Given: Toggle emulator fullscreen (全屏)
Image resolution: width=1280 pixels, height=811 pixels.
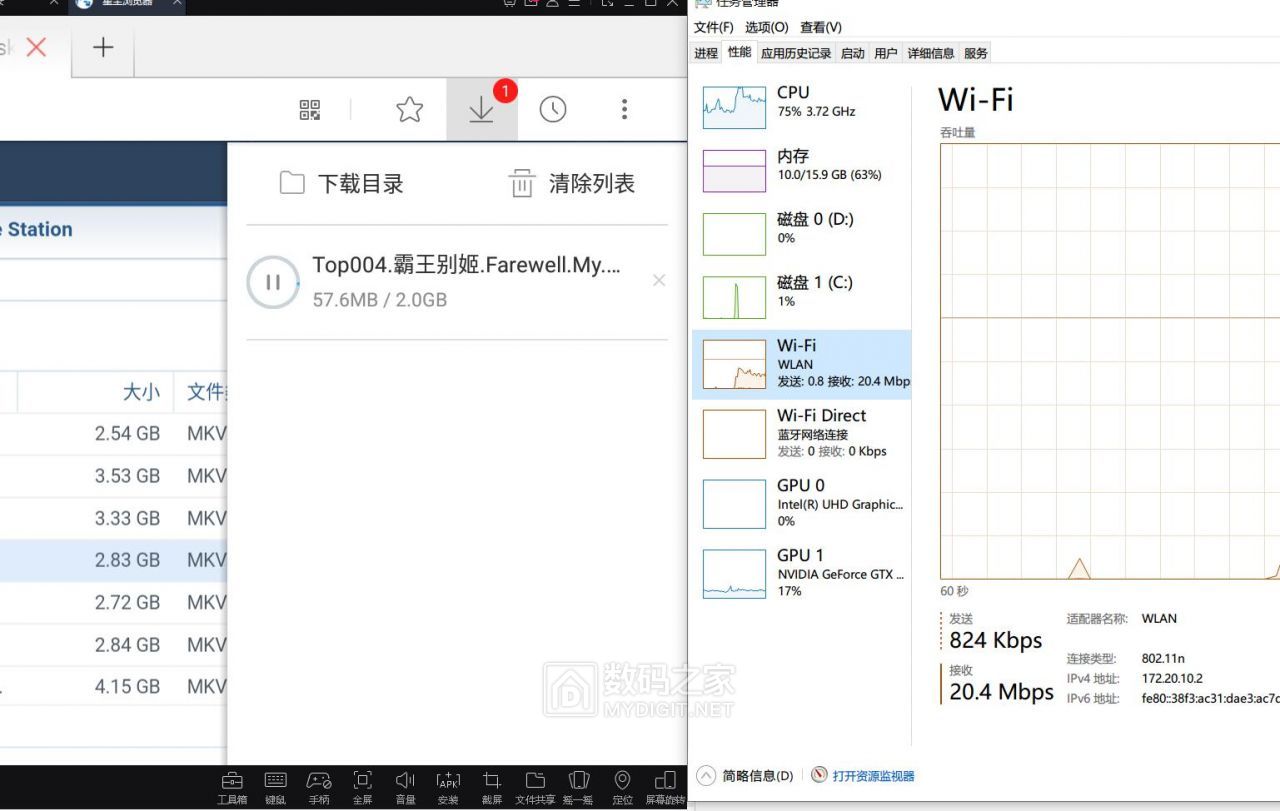Looking at the screenshot, I should pos(363,787).
